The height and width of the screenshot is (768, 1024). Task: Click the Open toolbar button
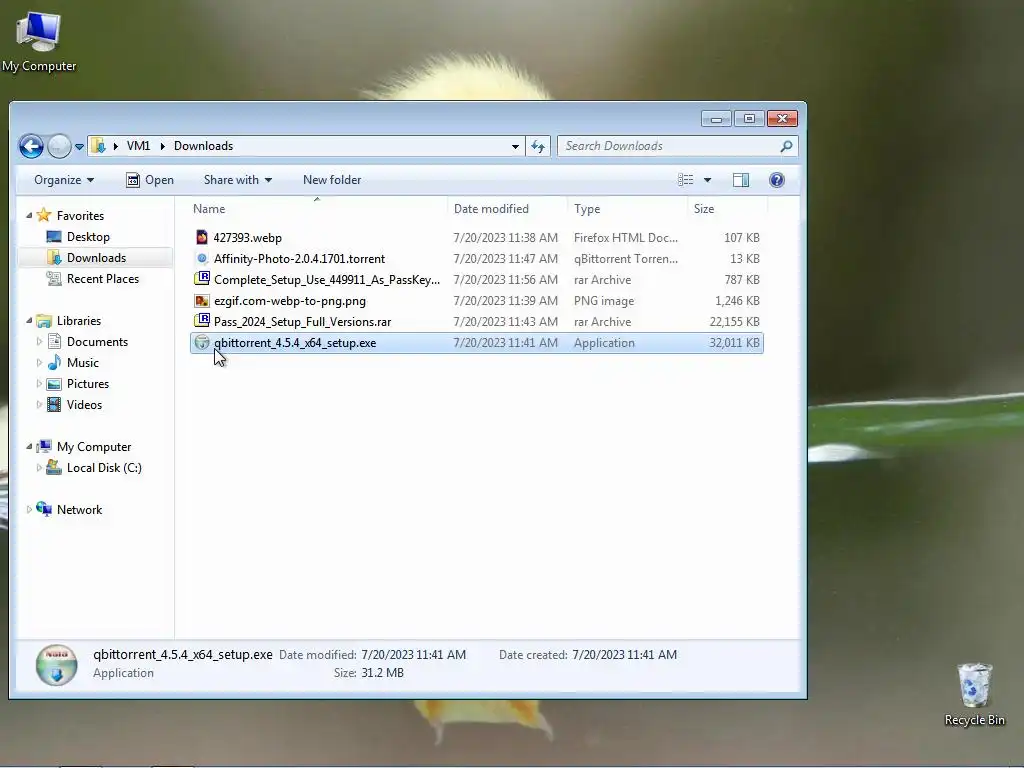(150, 180)
